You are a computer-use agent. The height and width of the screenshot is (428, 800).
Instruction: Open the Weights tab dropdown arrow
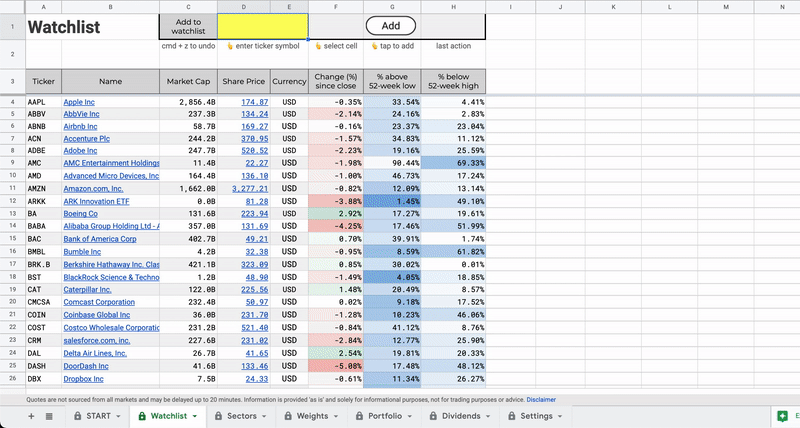[336, 416]
